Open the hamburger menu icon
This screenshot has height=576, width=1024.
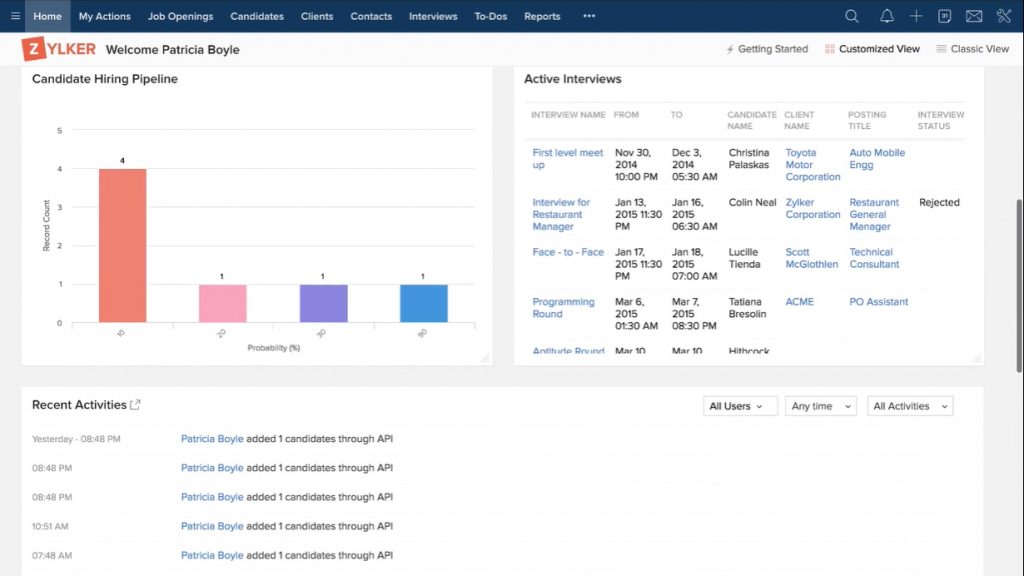tap(15, 15)
